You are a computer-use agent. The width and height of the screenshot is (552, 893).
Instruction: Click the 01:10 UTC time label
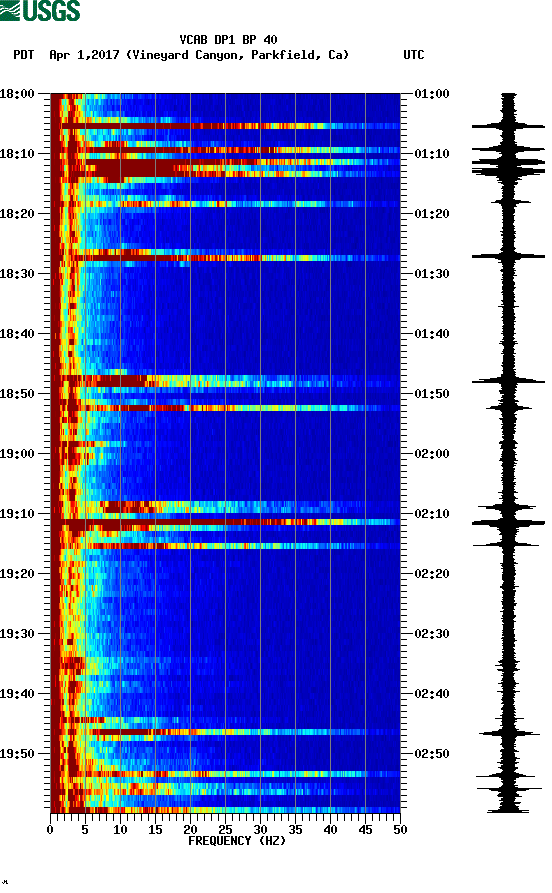[432, 154]
